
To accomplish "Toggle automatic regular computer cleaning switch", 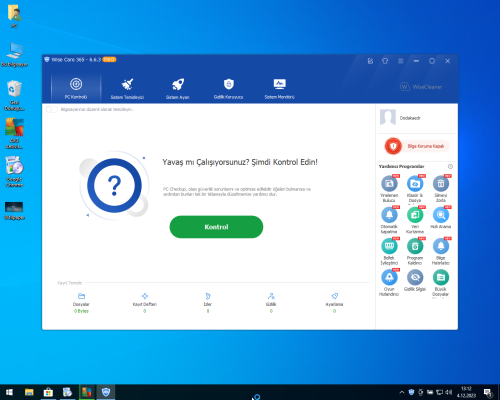I will click(x=51, y=109).
